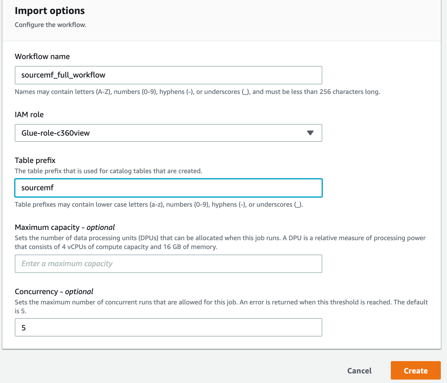The height and width of the screenshot is (383, 447).
Task: Click the concurrent runs description text
Action: pos(221,306)
